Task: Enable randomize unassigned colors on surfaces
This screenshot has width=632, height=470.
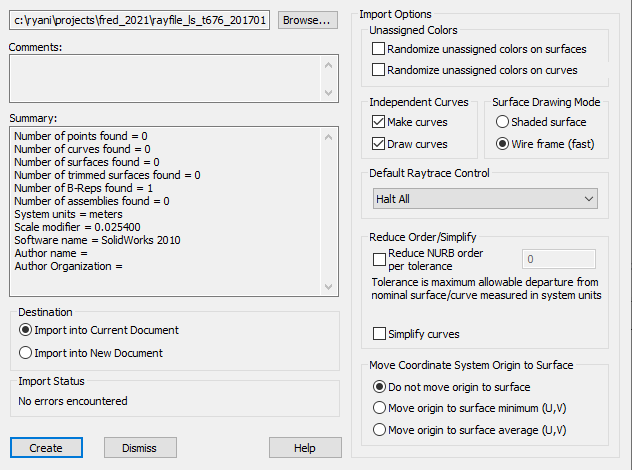Action: coord(379,48)
